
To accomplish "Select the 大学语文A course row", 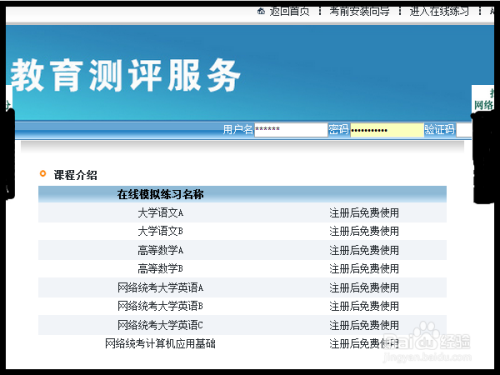I will [242, 213].
